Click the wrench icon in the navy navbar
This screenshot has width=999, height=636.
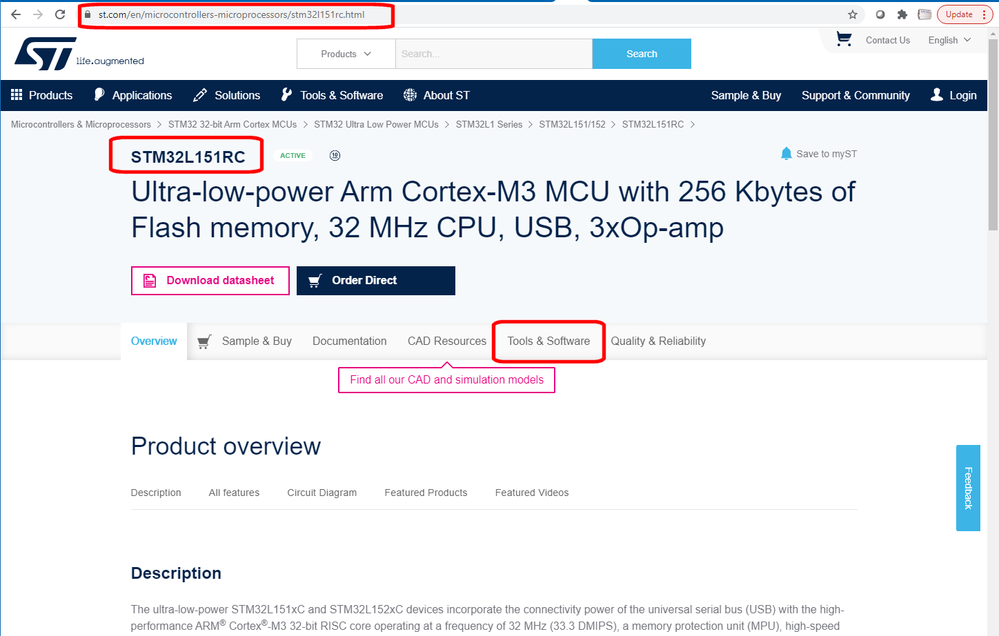click(287, 95)
